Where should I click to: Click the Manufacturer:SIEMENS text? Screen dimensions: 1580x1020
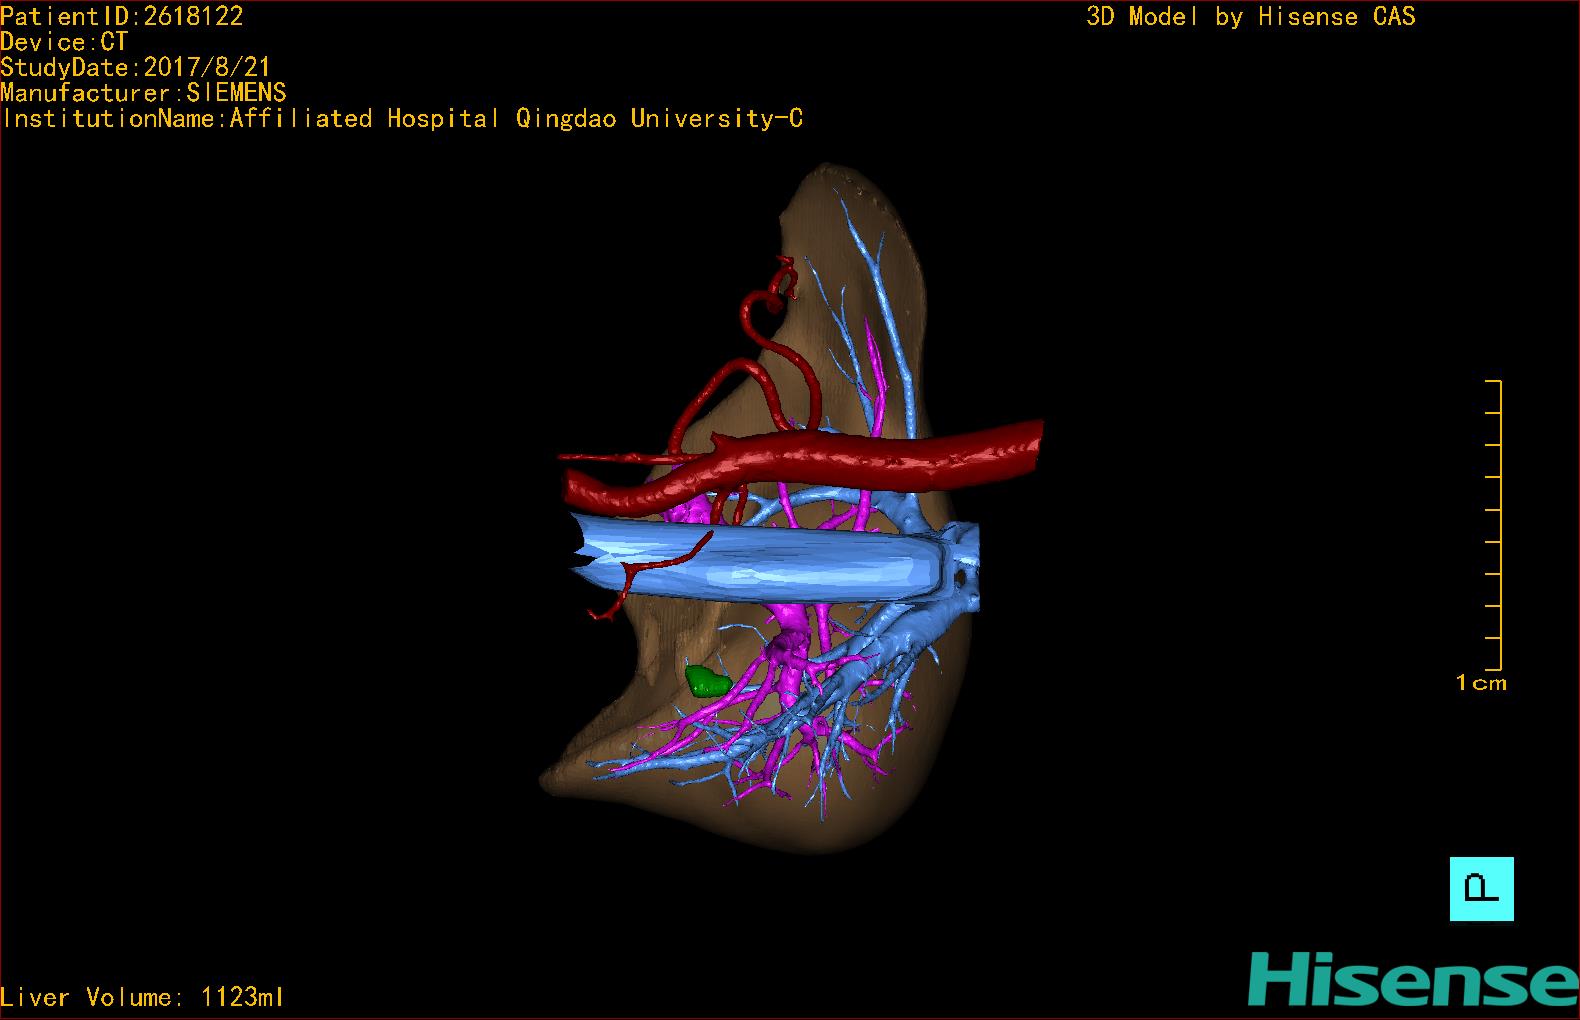(144, 93)
